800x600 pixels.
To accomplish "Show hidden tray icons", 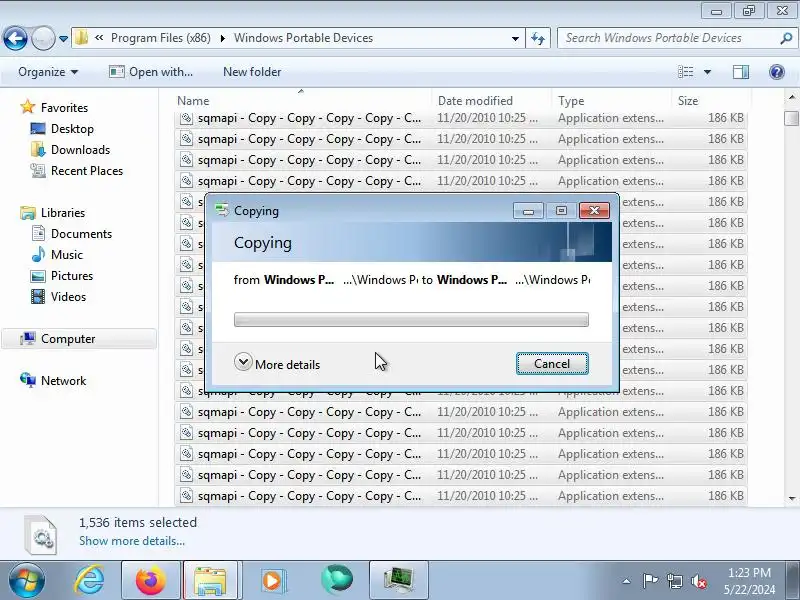I will 626,581.
